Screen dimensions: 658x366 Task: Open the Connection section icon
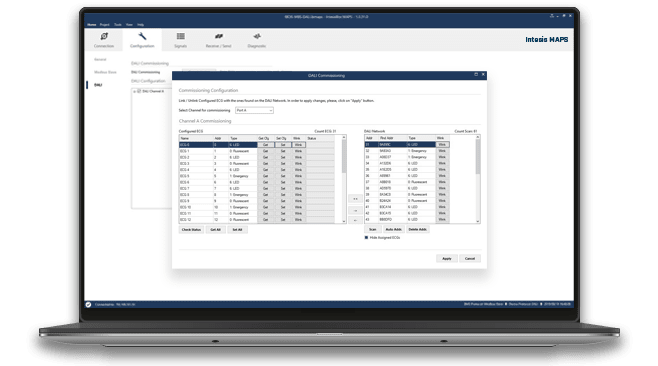[104, 36]
